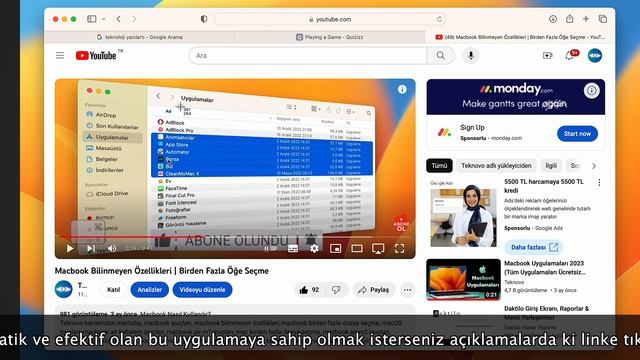Viewport: 640px width, 360px height.
Task: Like the video with 92 likes
Action: coord(309,290)
